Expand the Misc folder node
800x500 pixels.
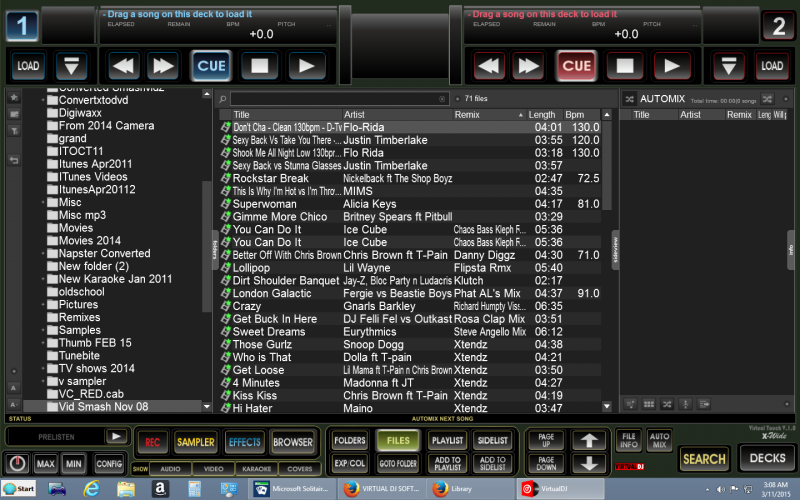[x=43, y=203]
